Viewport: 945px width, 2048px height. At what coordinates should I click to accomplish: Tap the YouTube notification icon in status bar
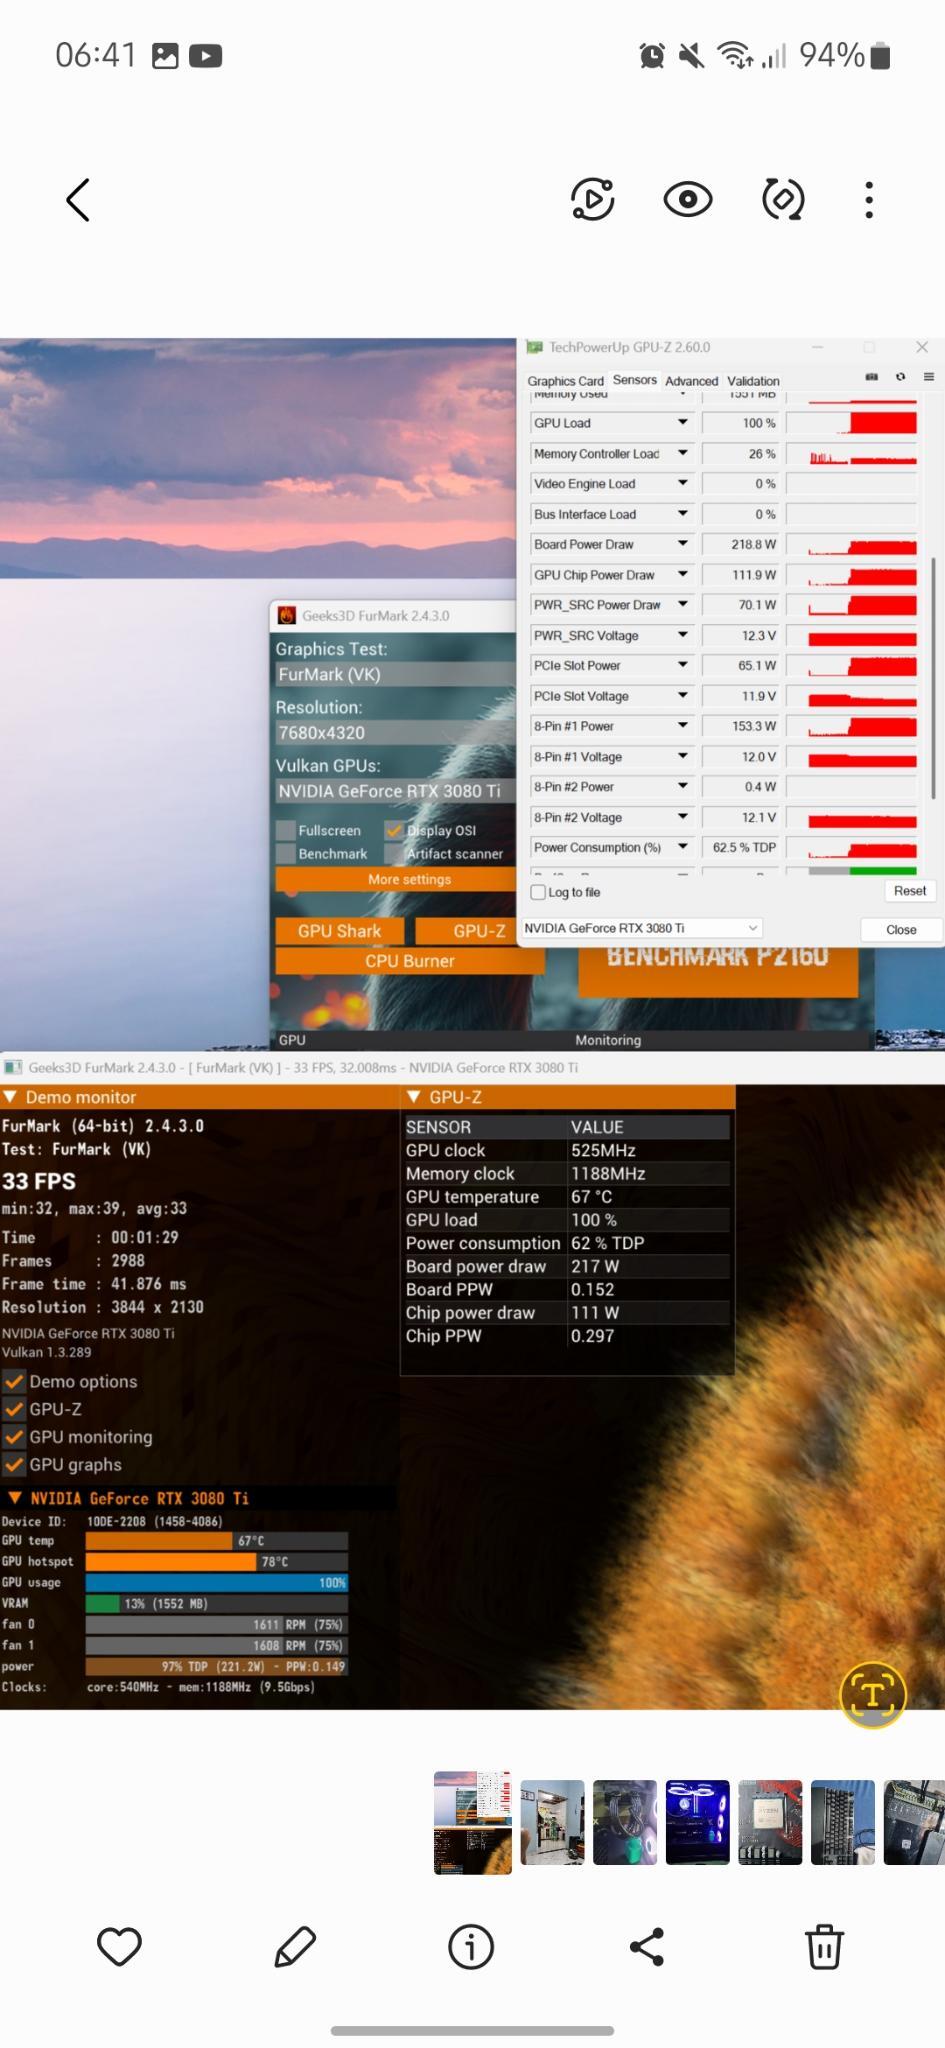tap(205, 56)
